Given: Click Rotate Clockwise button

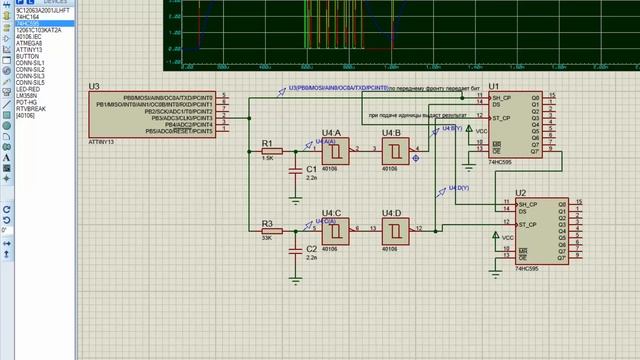Looking at the screenshot, I should (6, 209).
